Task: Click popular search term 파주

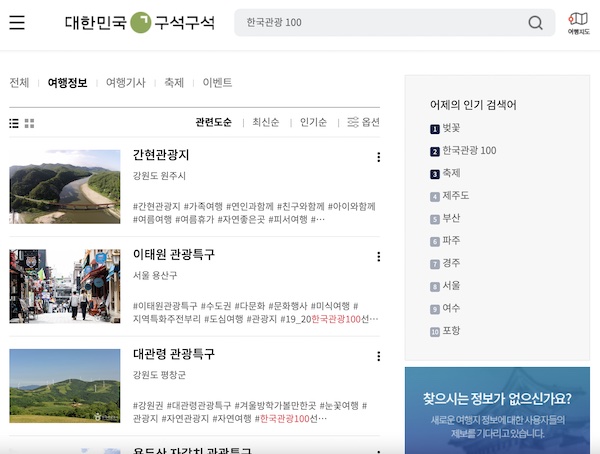Action: tap(451, 240)
